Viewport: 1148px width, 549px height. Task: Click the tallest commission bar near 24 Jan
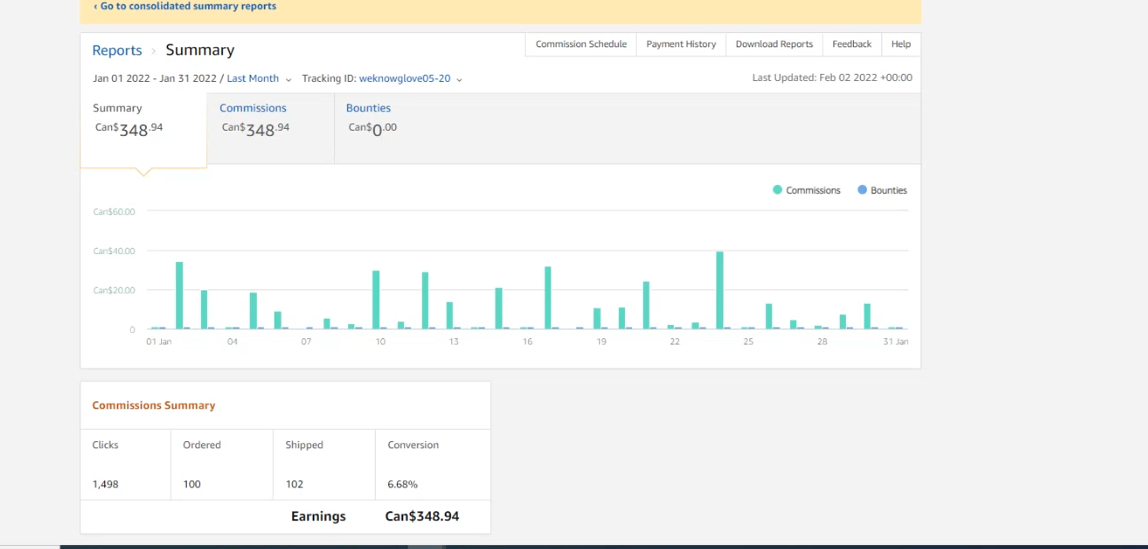pyautogui.click(x=720, y=290)
